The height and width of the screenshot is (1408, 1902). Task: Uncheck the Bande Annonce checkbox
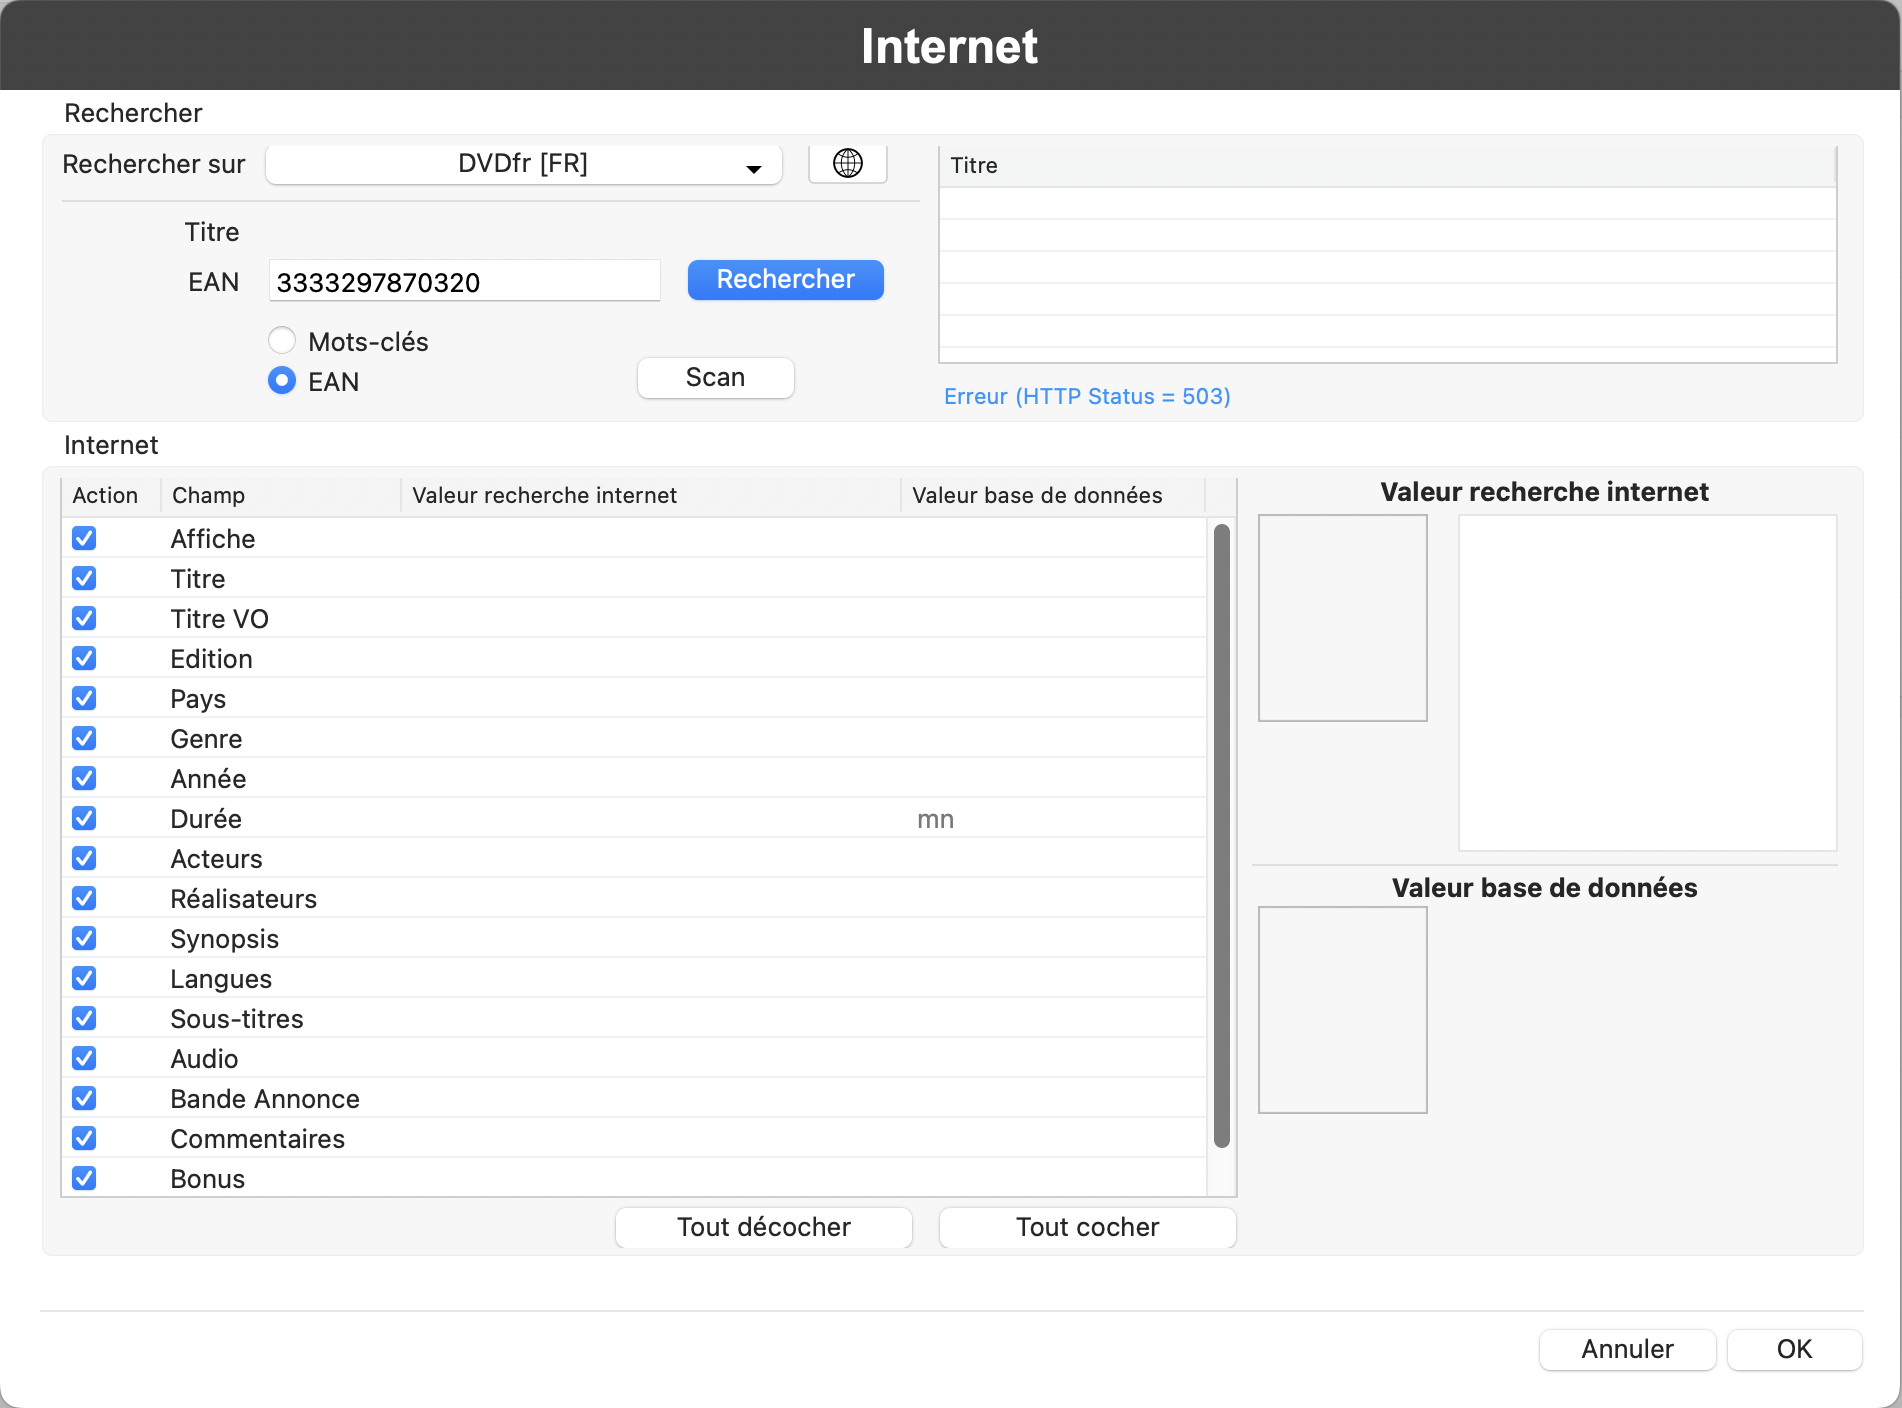[85, 1099]
